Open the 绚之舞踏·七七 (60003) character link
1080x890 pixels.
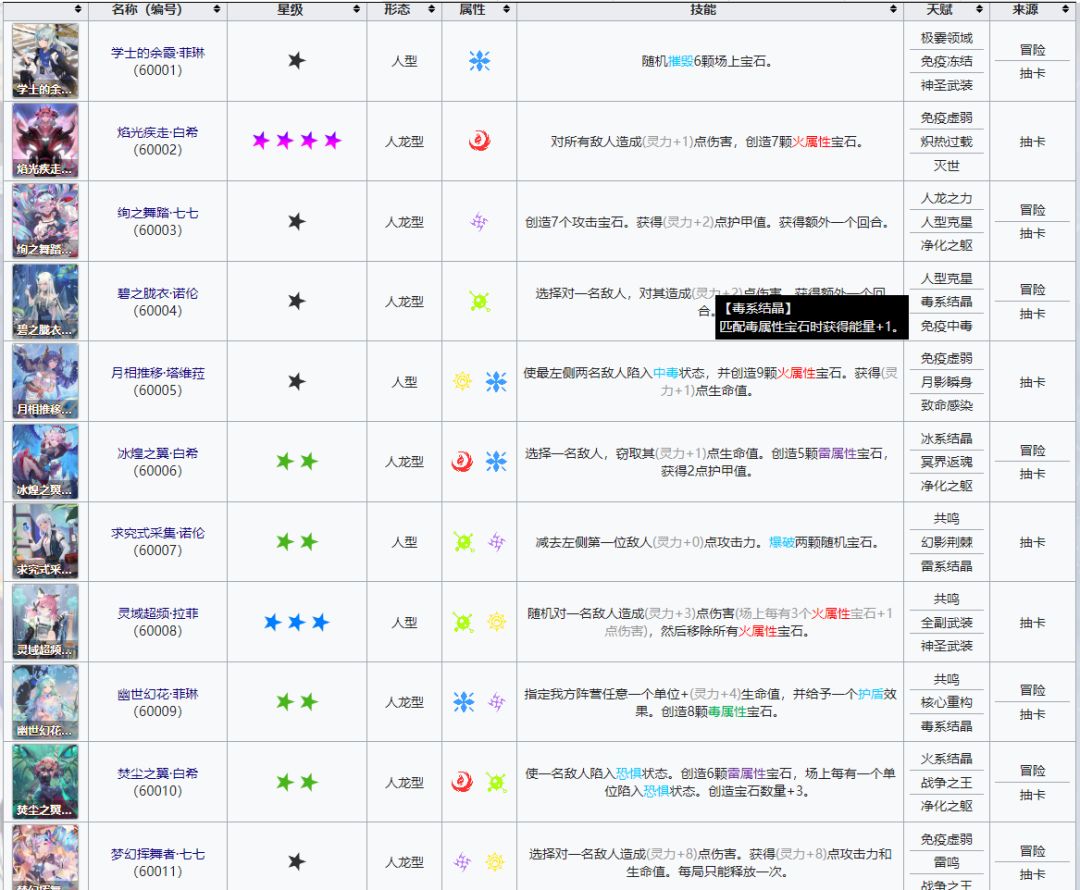coord(158,213)
